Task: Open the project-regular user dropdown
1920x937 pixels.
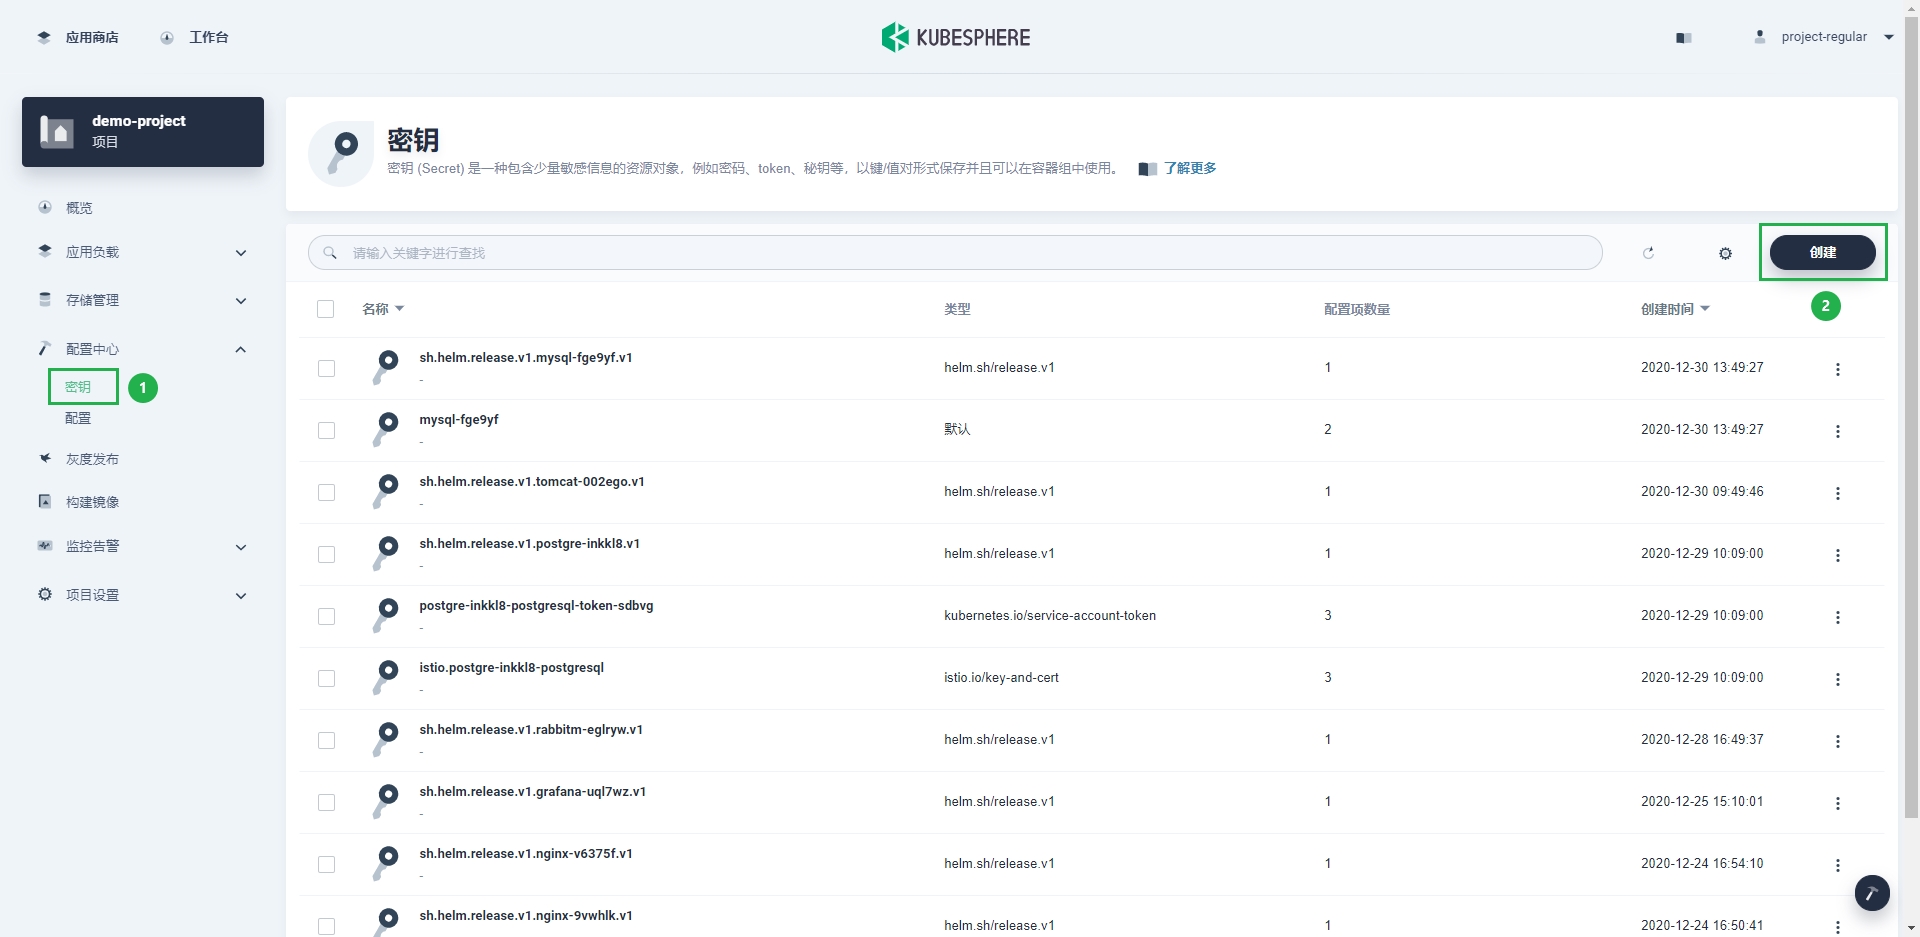Action: [1823, 37]
